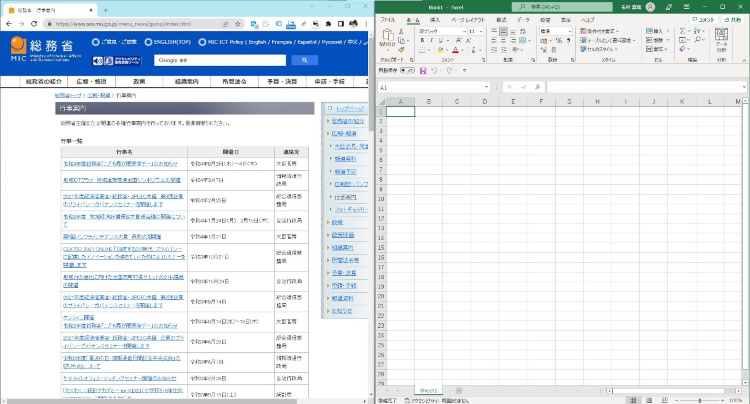The height and width of the screenshot is (404, 750).
Task: Open the Analyze Data button in Excel
Action: coord(721,40)
